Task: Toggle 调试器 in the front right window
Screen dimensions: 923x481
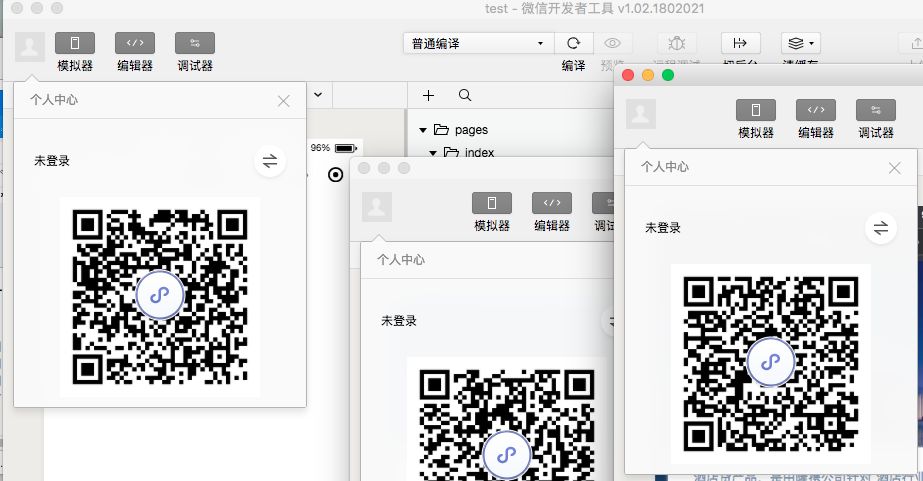Action: click(x=876, y=110)
